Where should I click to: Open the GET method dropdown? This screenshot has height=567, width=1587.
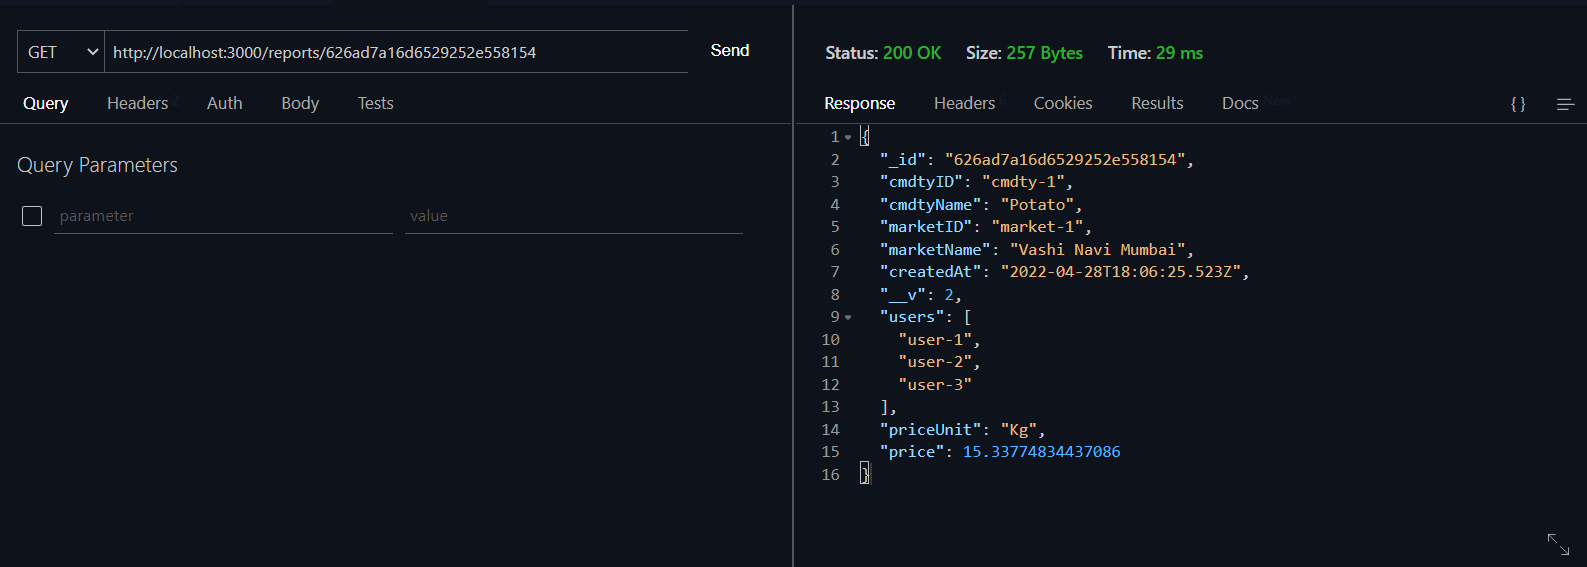click(61, 52)
